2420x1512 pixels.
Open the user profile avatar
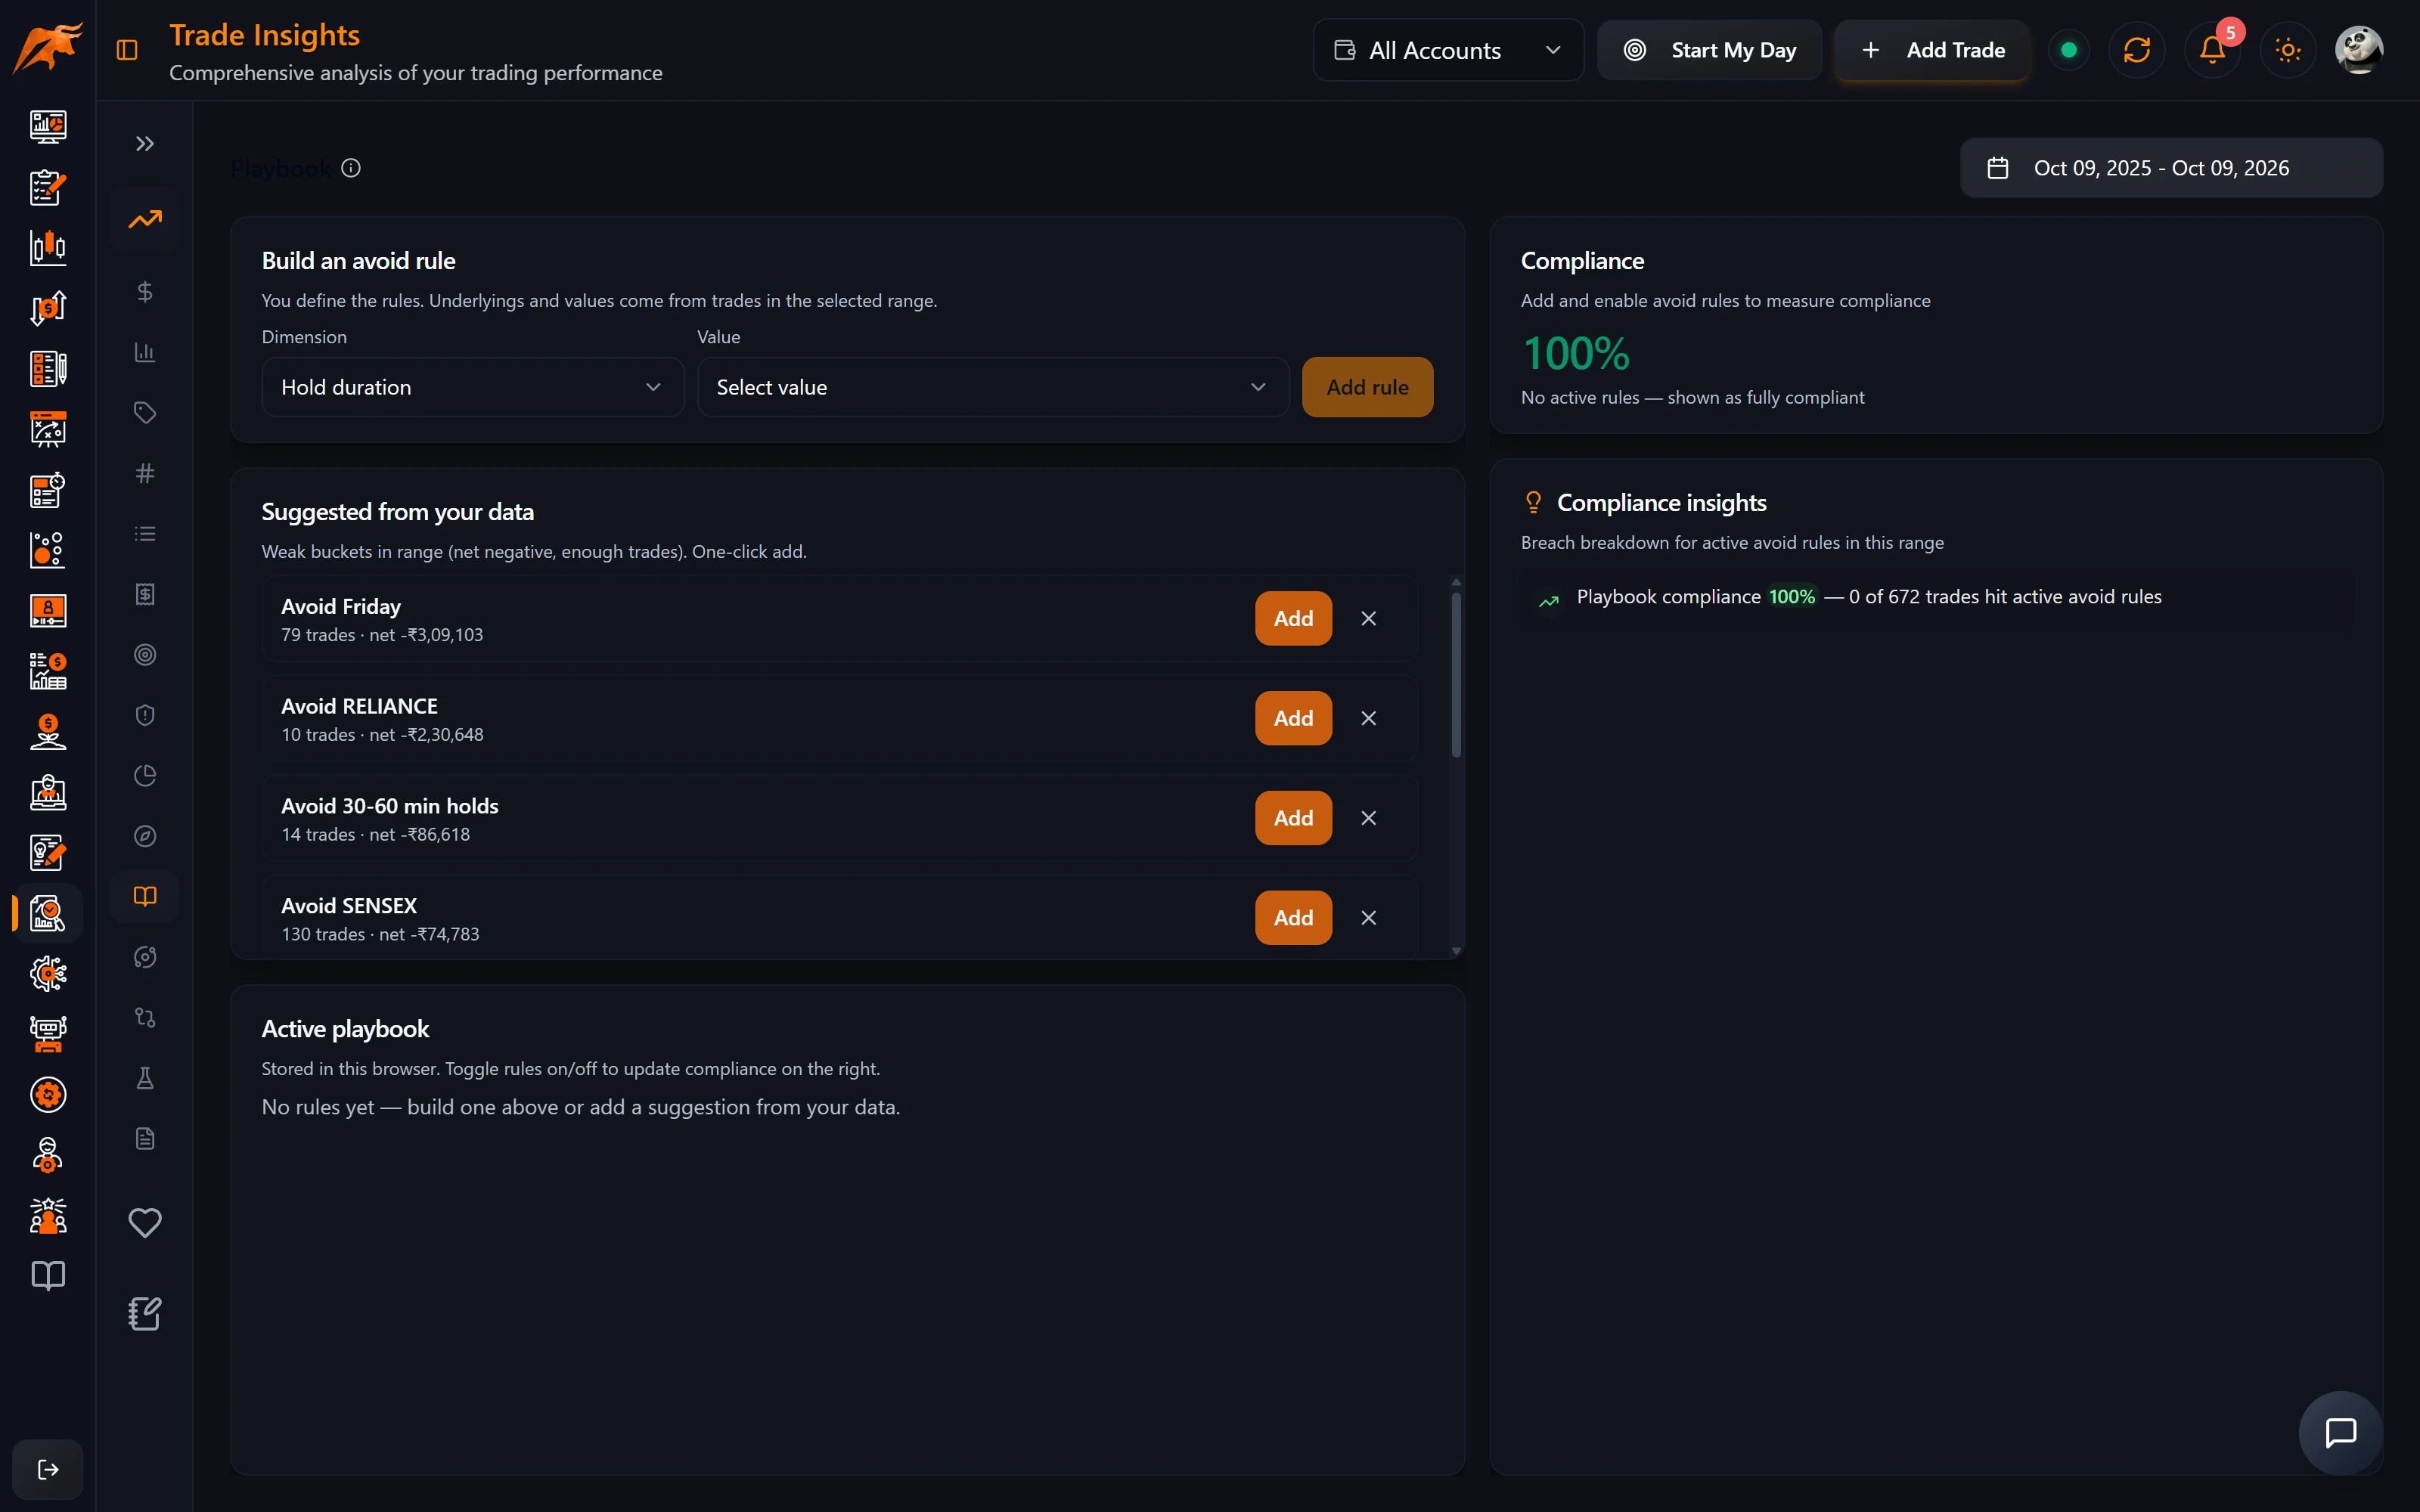(x=2359, y=50)
